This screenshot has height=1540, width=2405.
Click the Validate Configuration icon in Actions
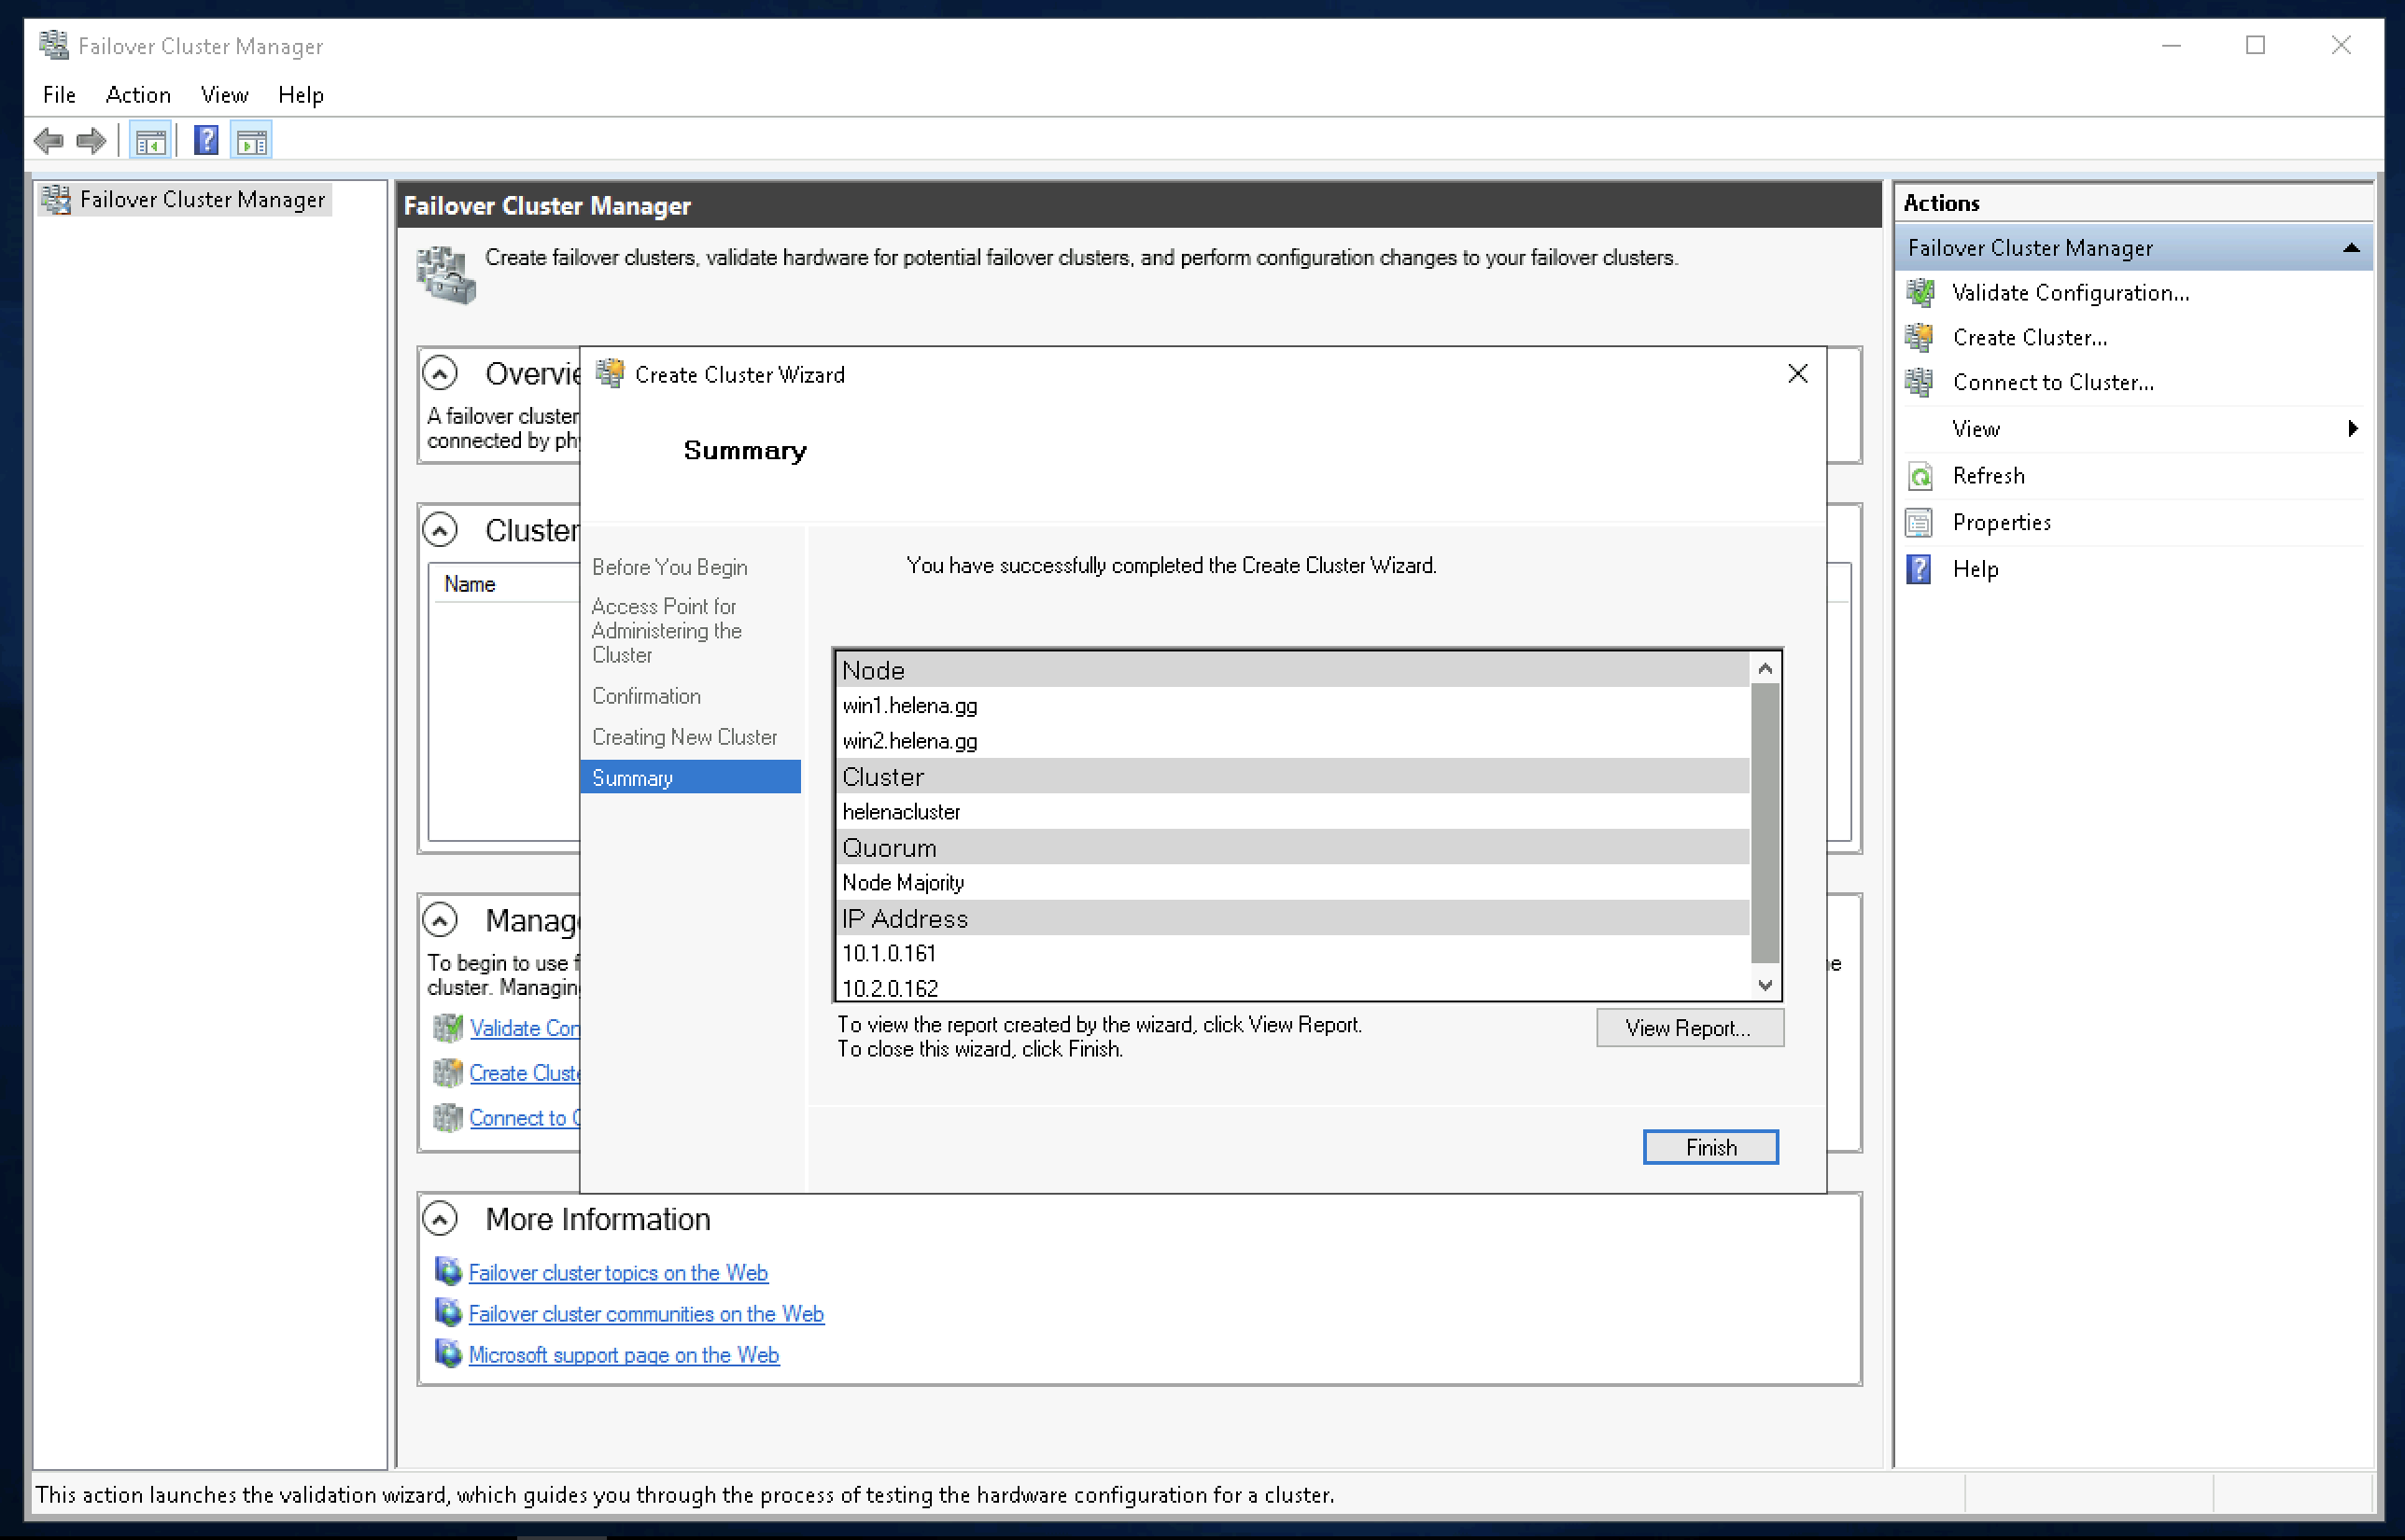point(1920,293)
